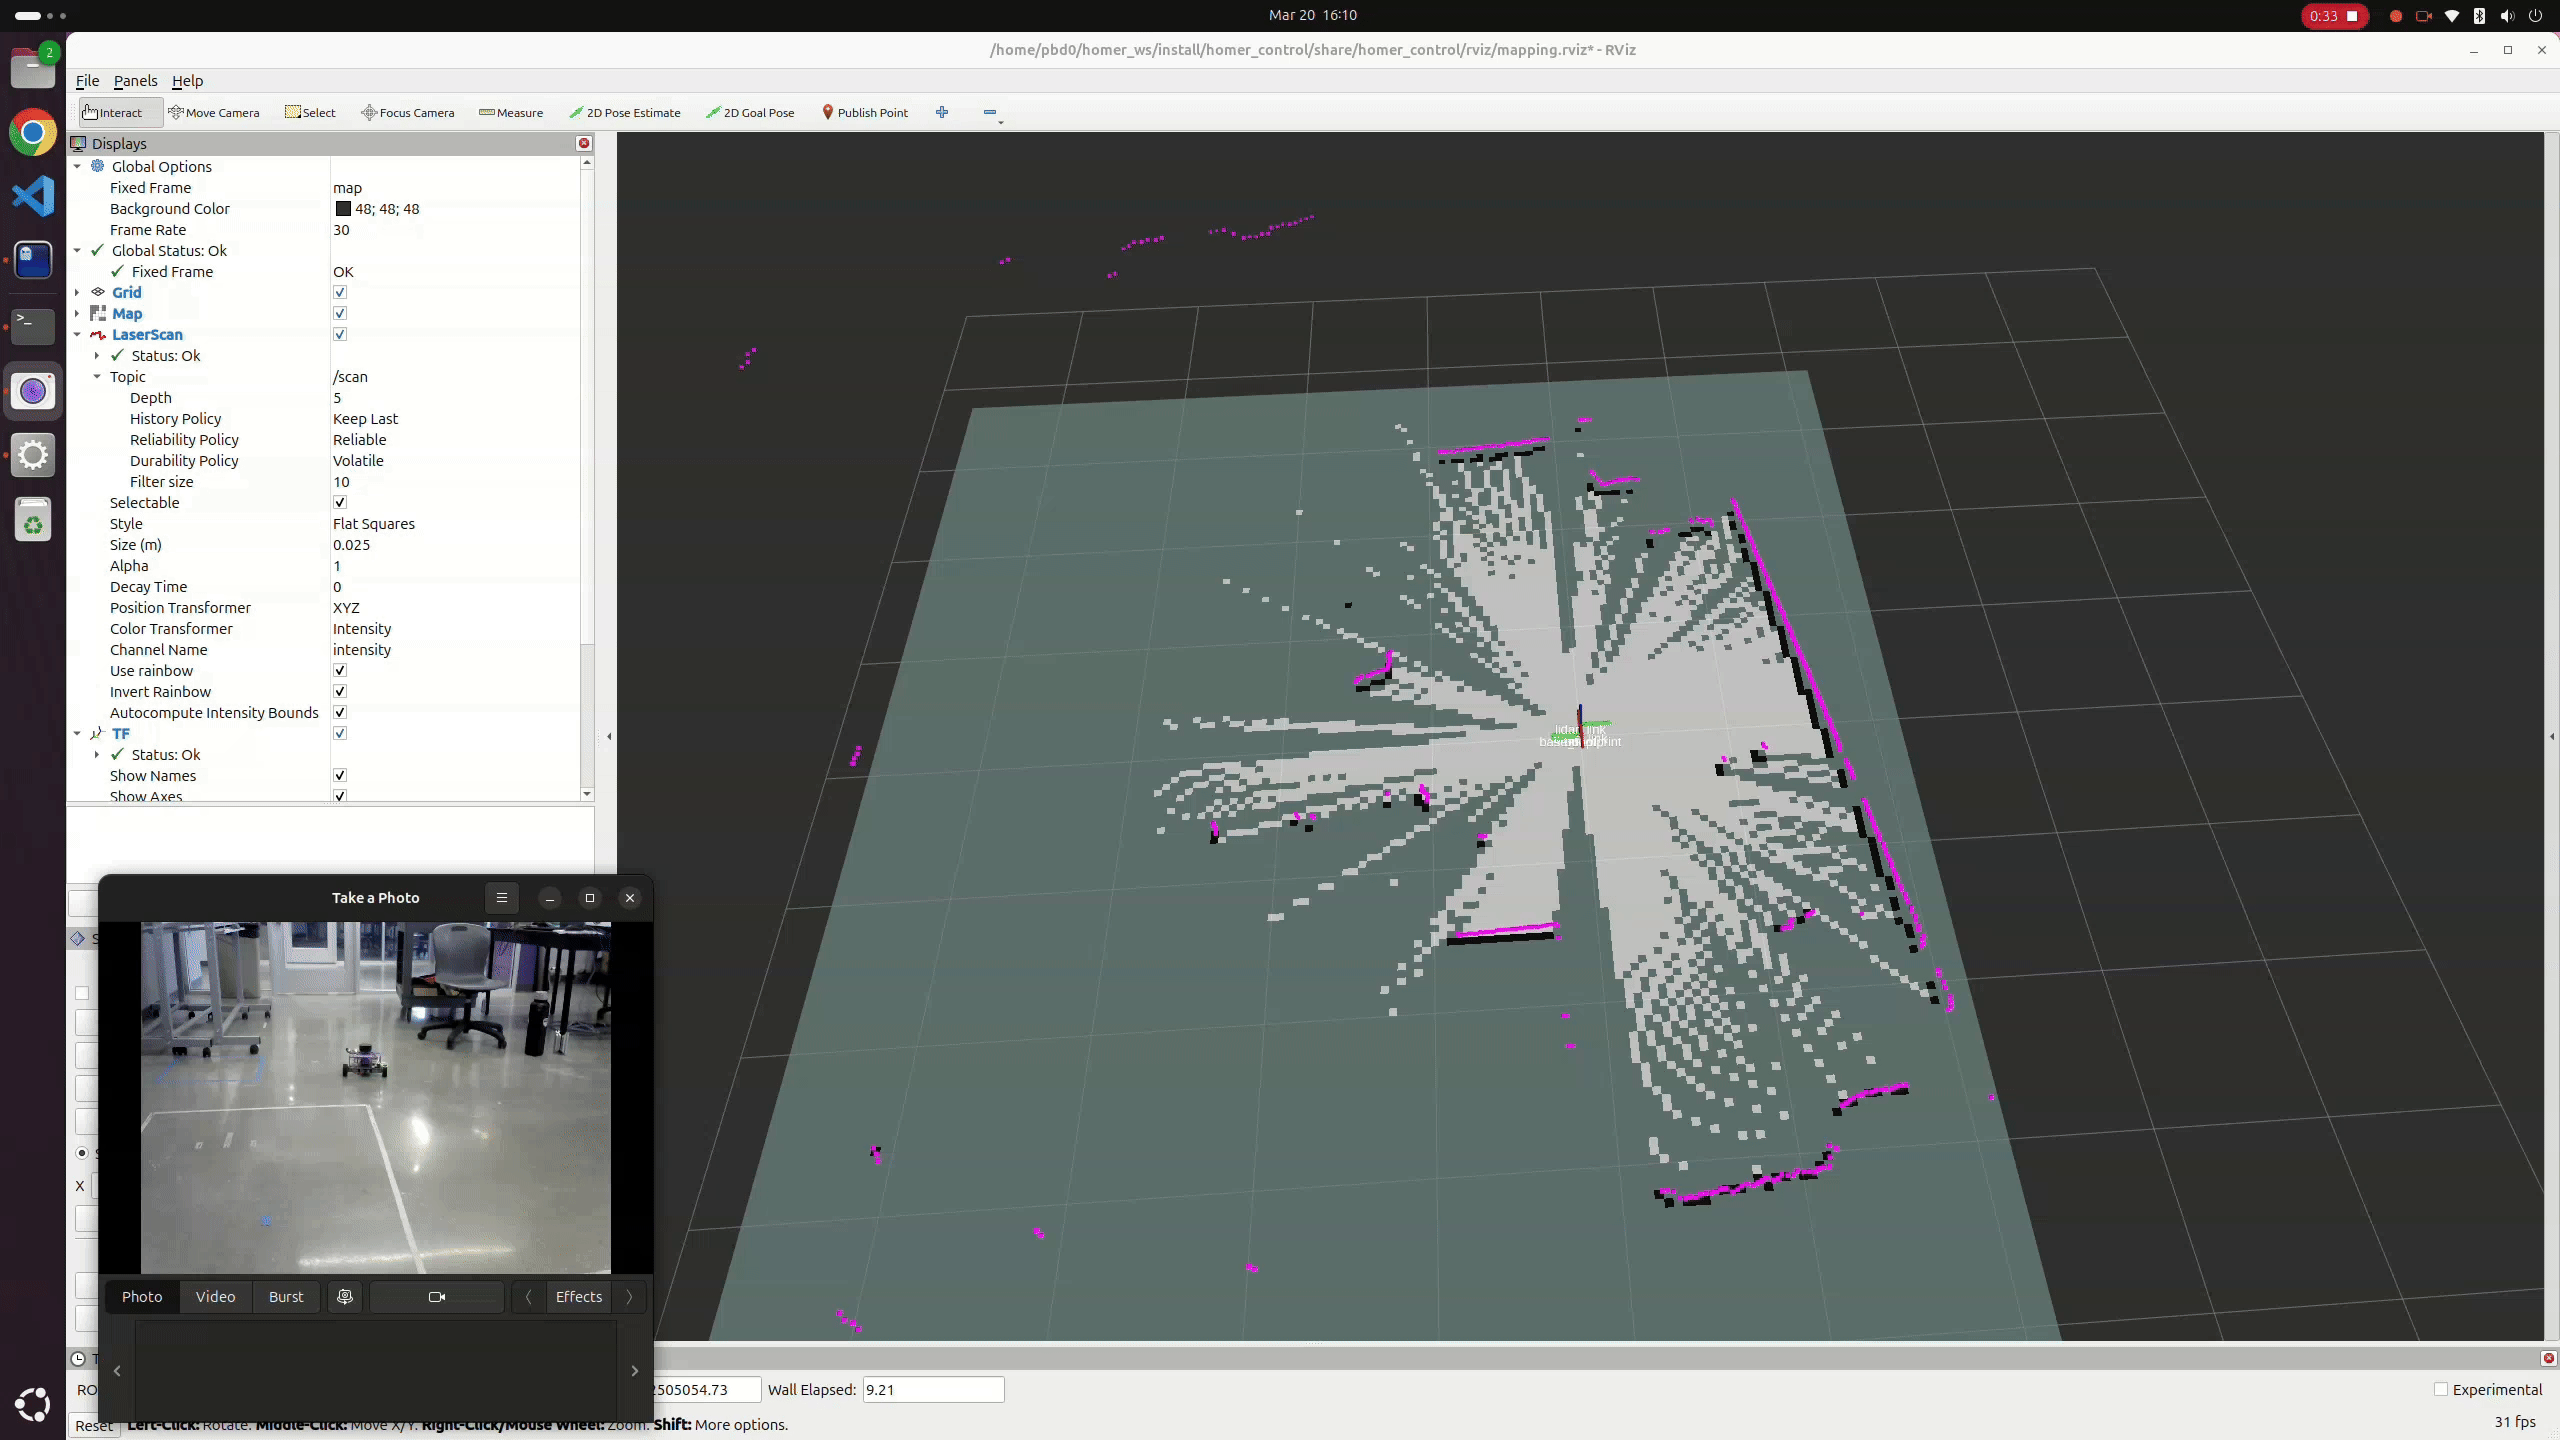Toggle the Map display checkbox

pos(340,313)
